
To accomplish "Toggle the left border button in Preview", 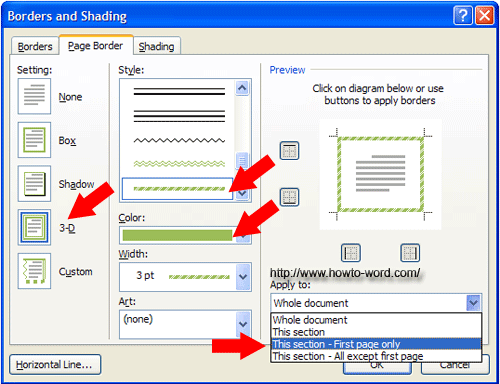I will [351, 253].
